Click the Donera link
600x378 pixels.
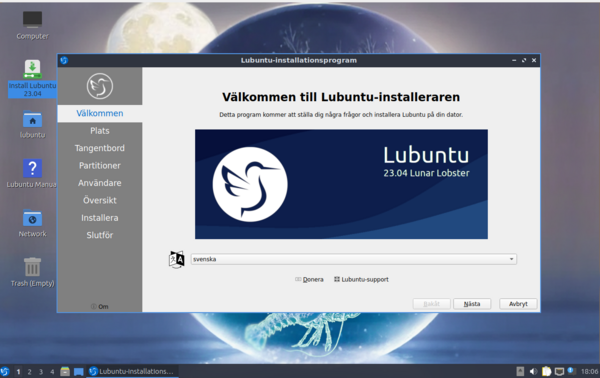pos(309,279)
